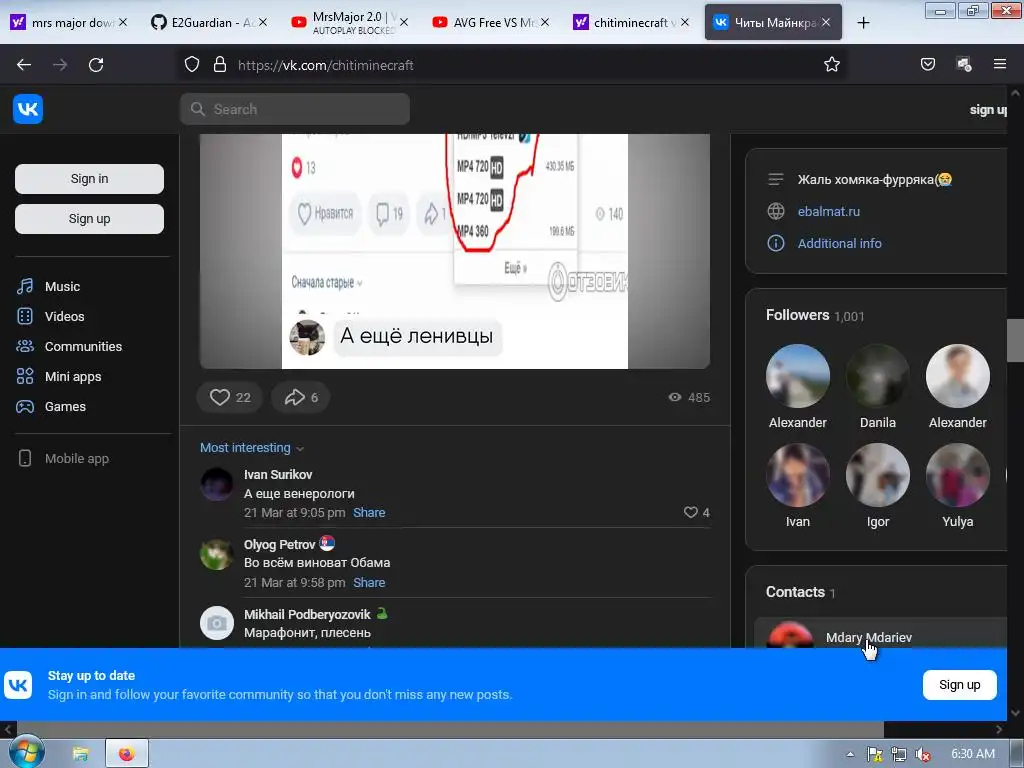The height and width of the screenshot is (768, 1024).
Task: Open Videos from the left sidebar
Action: [x=64, y=317]
